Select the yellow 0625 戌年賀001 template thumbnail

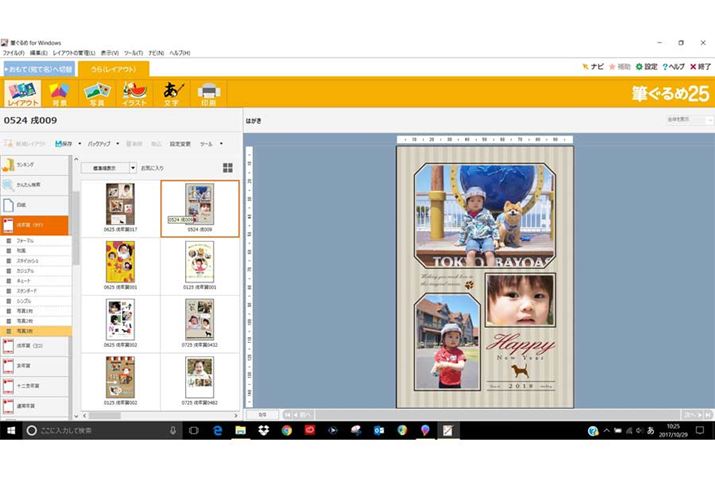point(120,264)
